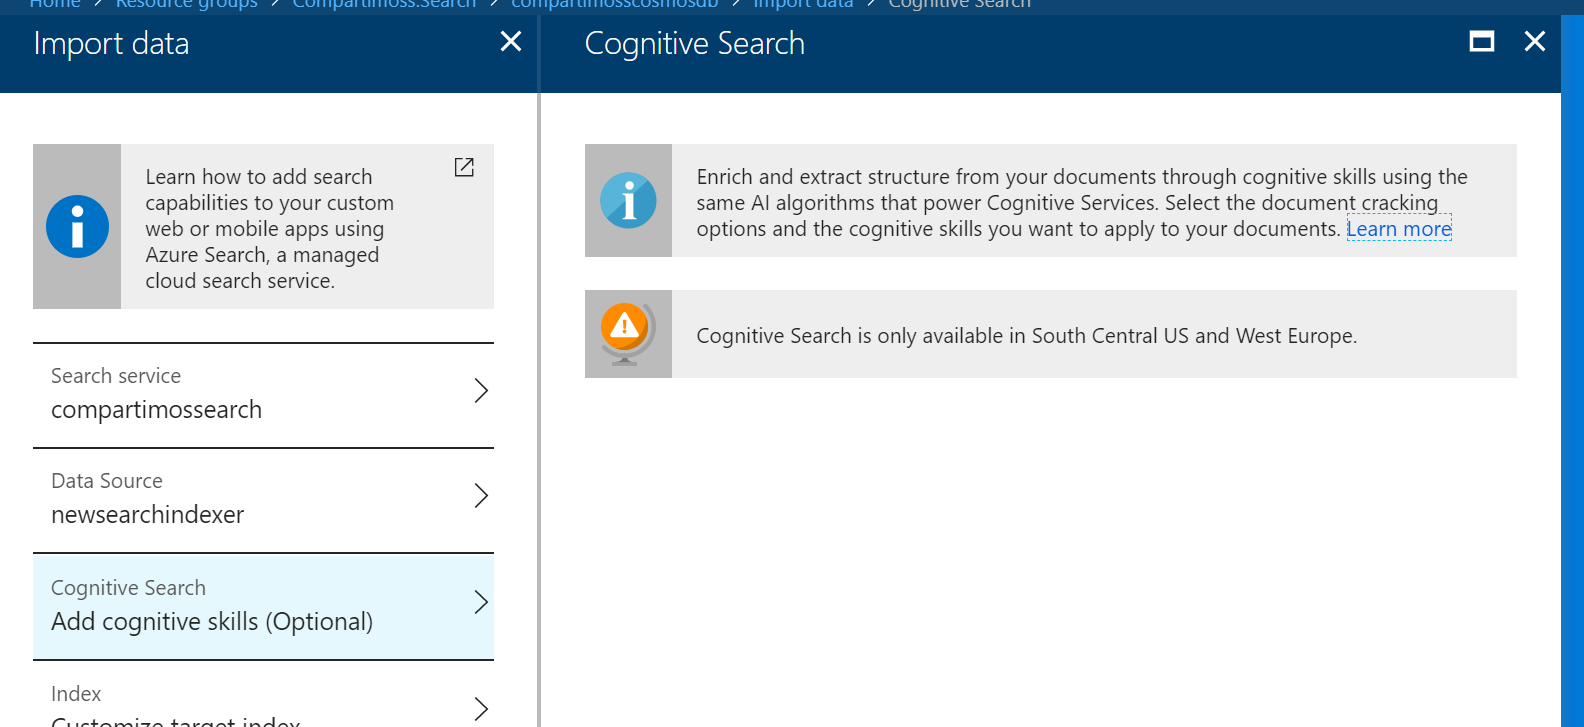Select Add cognitive skills (Optional) step
Image resolution: width=1584 pixels, height=727 pixels.
263,606
